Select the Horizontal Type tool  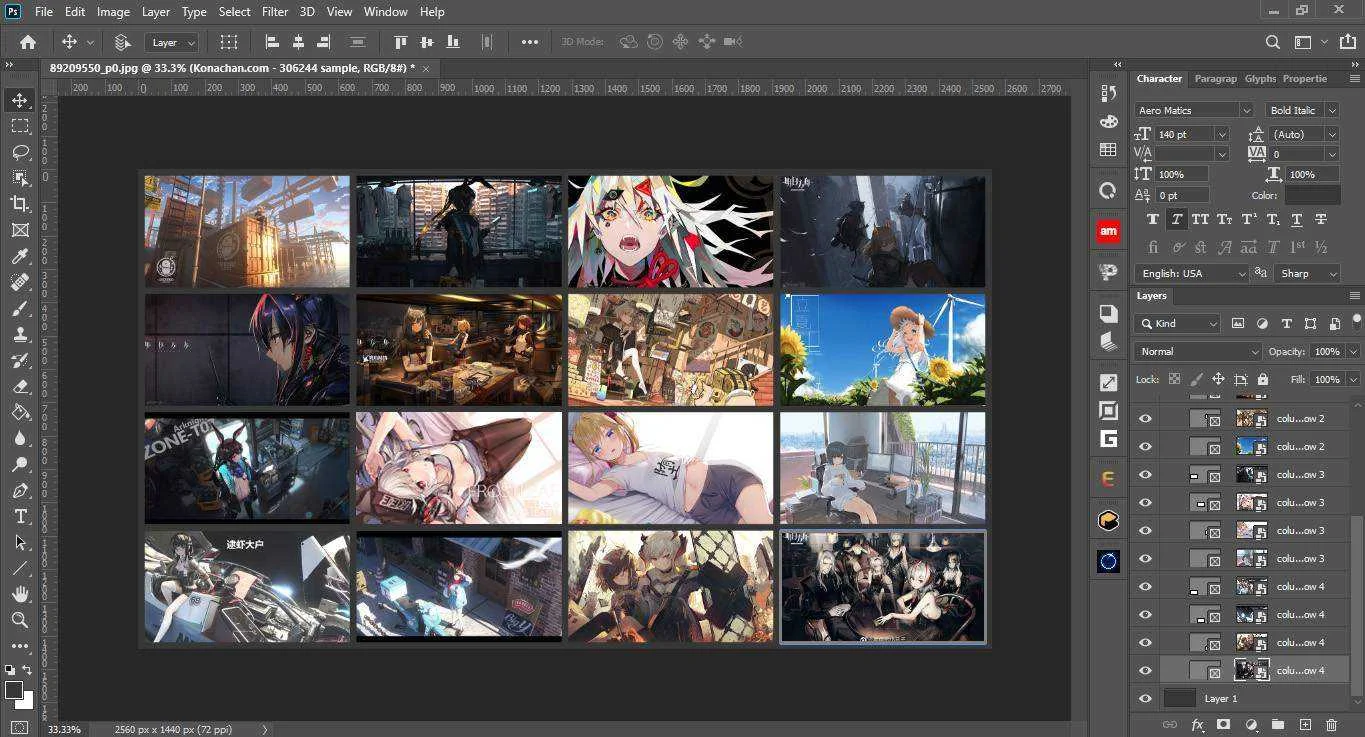point(20,516)
